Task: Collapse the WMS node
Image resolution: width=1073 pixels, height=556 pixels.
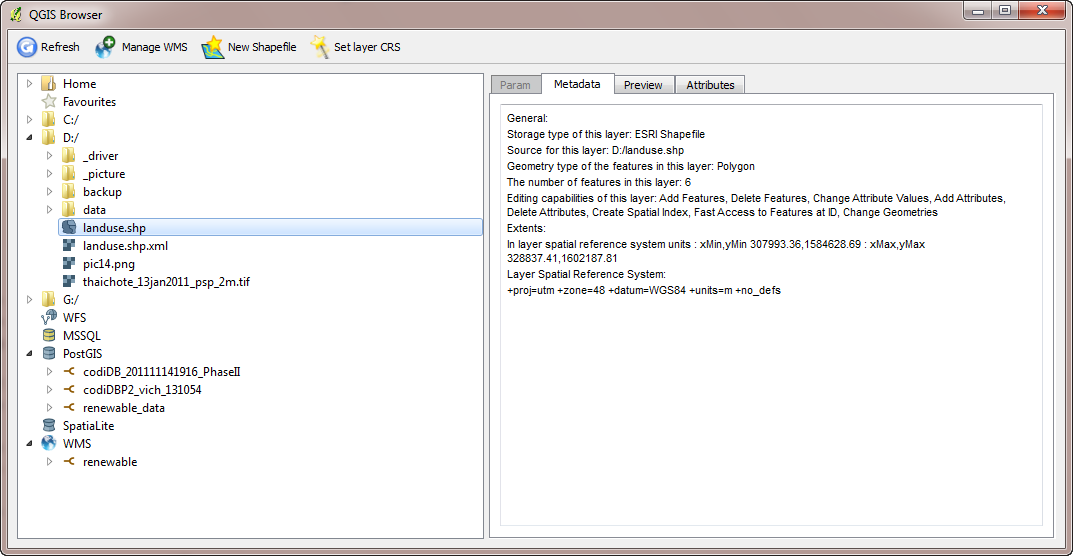Action: point(29,443)
